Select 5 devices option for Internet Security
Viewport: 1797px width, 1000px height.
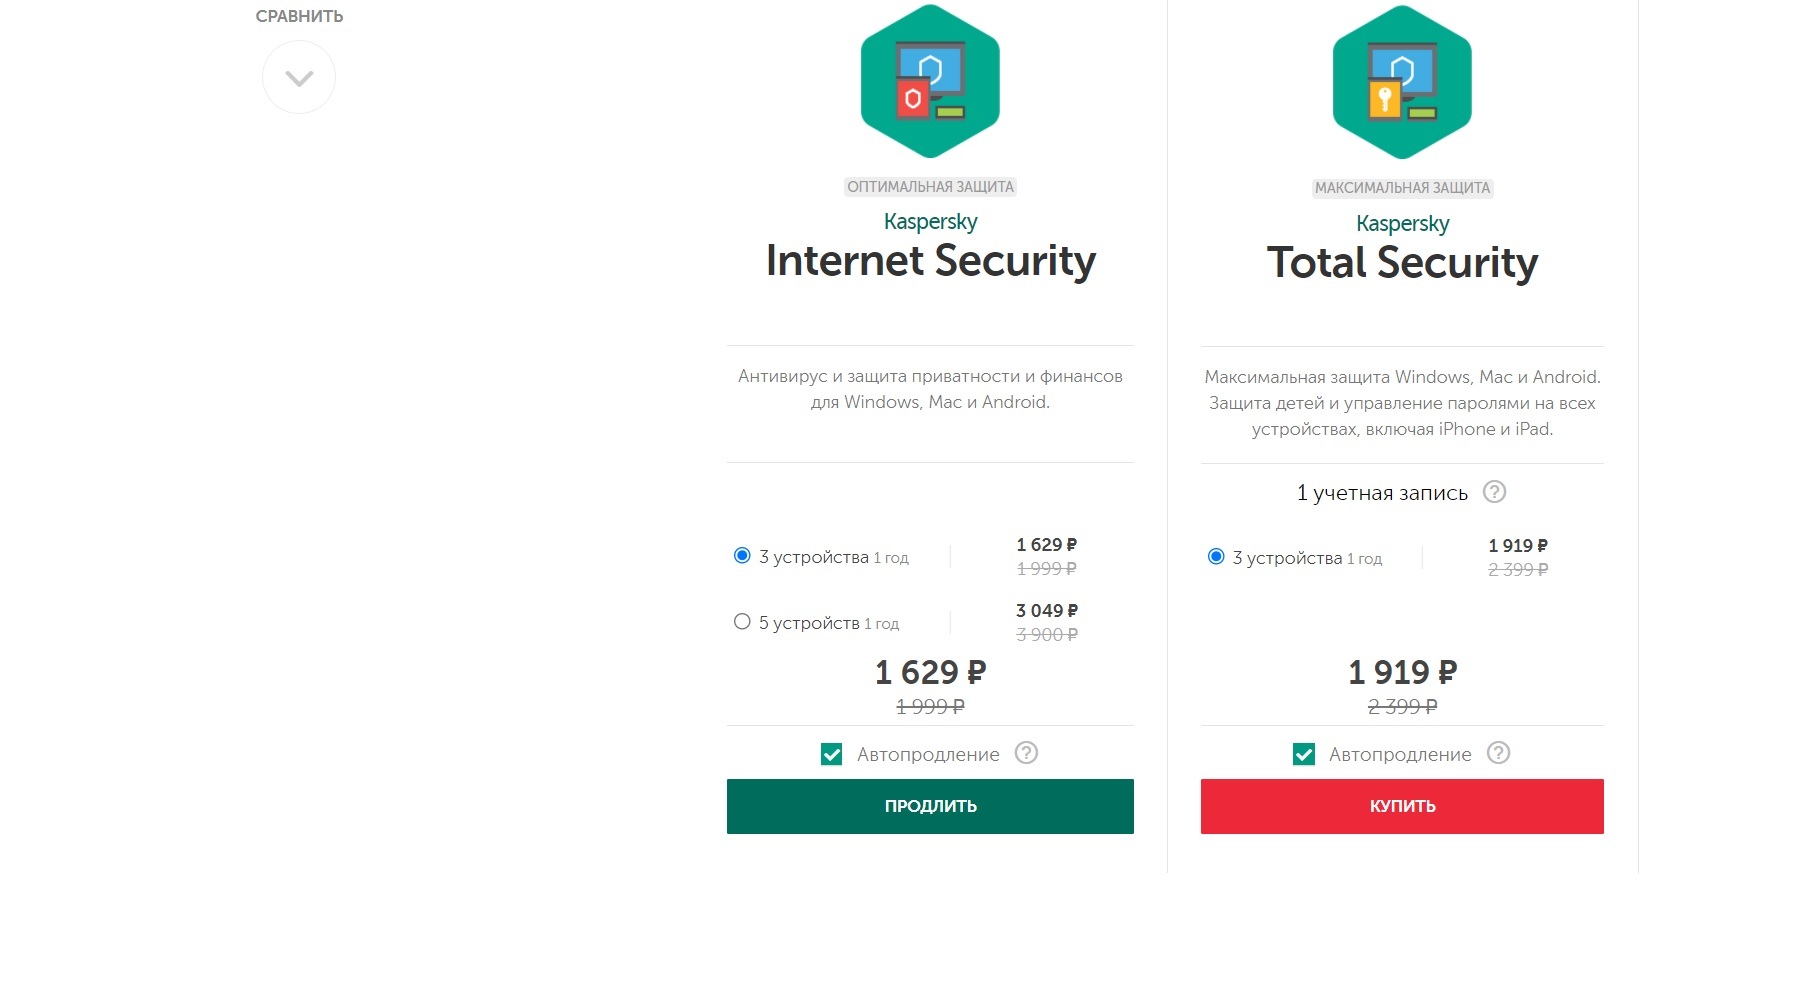pos(742,622)
